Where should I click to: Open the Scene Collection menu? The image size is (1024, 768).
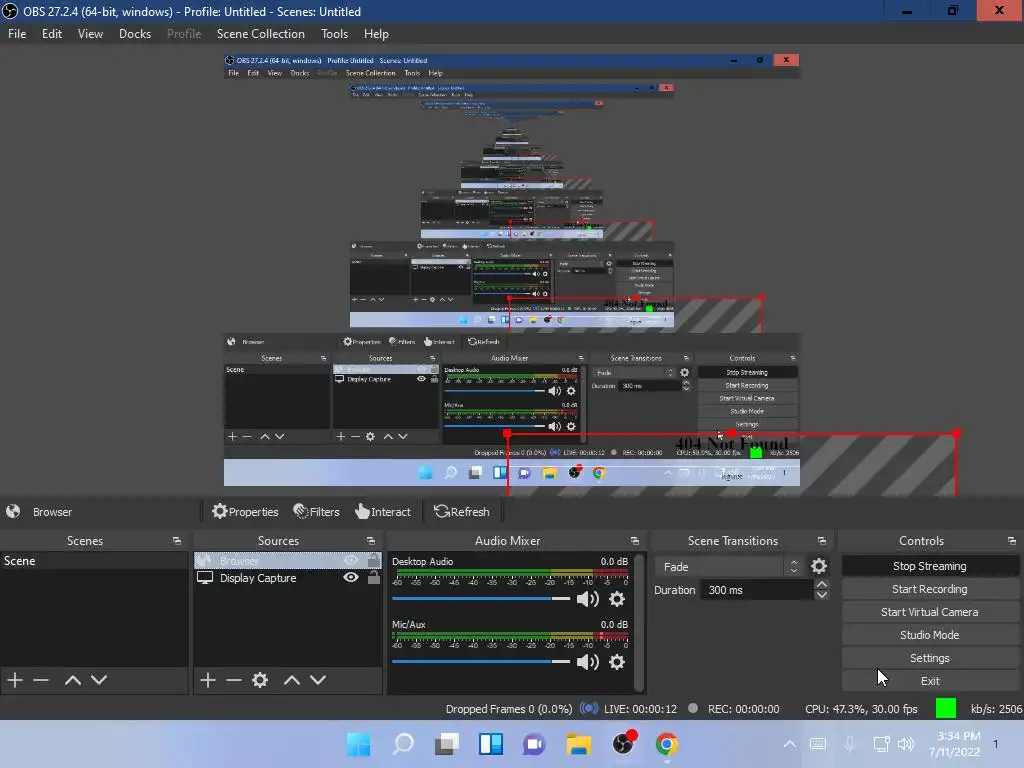point(261,34)
